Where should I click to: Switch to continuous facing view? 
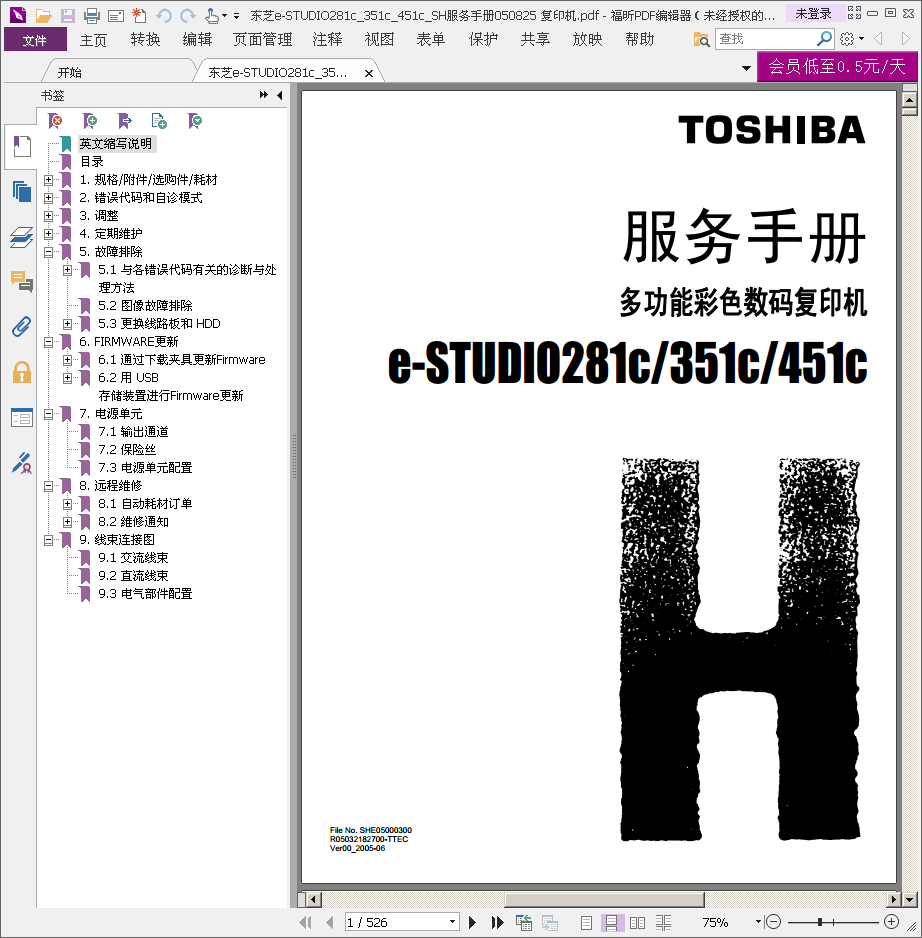pyautogui.click(x=663, y=922)
